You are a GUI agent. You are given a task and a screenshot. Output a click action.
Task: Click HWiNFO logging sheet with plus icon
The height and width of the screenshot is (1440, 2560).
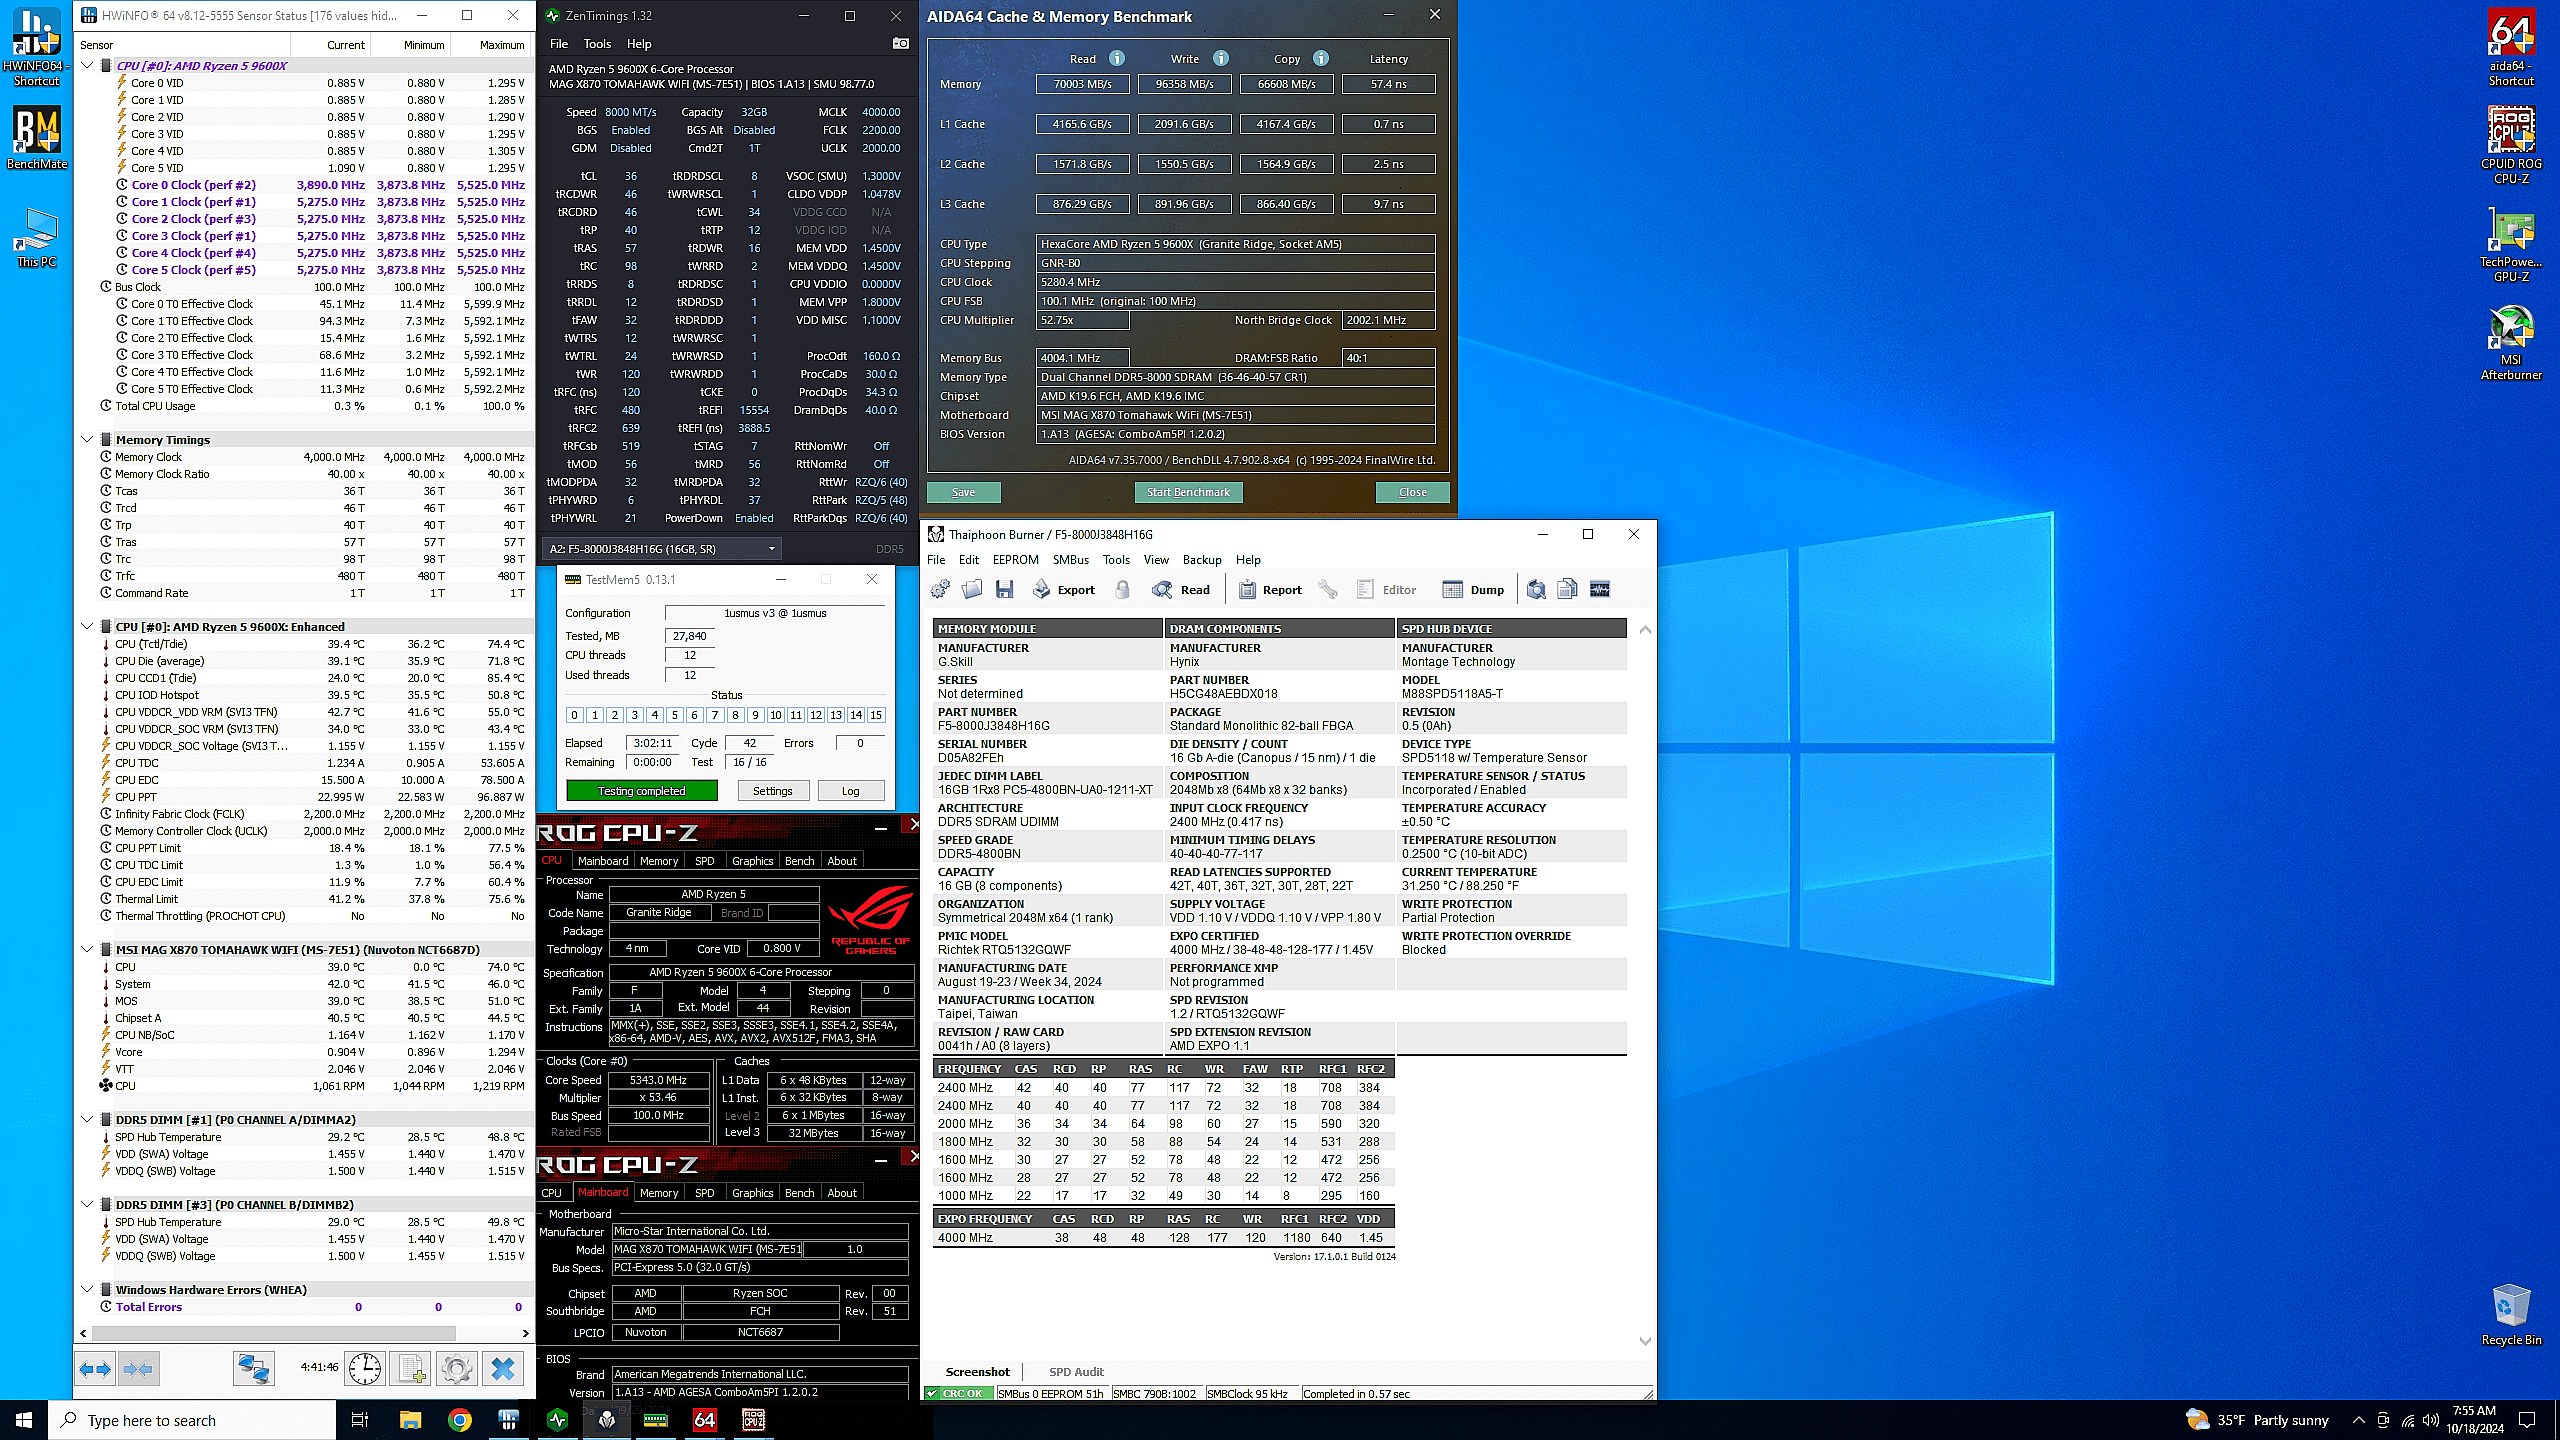point(410,1369)
